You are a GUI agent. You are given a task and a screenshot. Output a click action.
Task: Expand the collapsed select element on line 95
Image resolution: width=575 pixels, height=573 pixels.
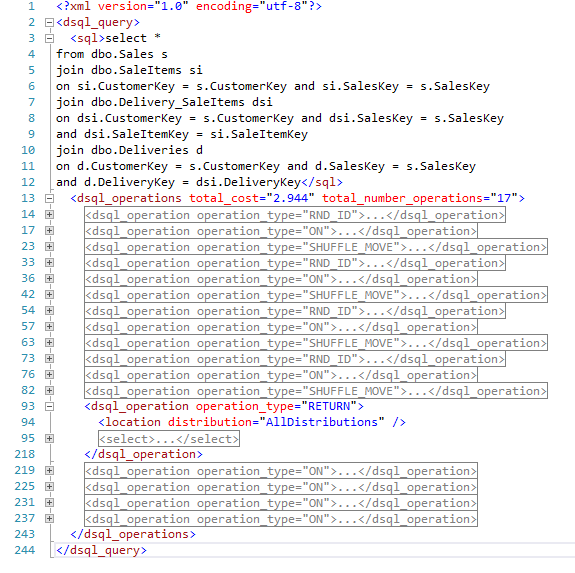(x=49, y=439)
